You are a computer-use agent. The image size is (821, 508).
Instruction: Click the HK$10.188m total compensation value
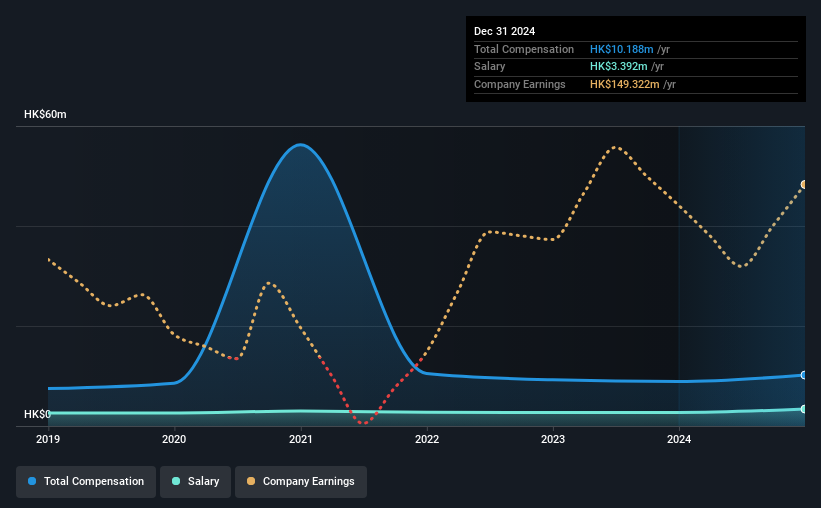pyautogui.click(x=622, y=49)
